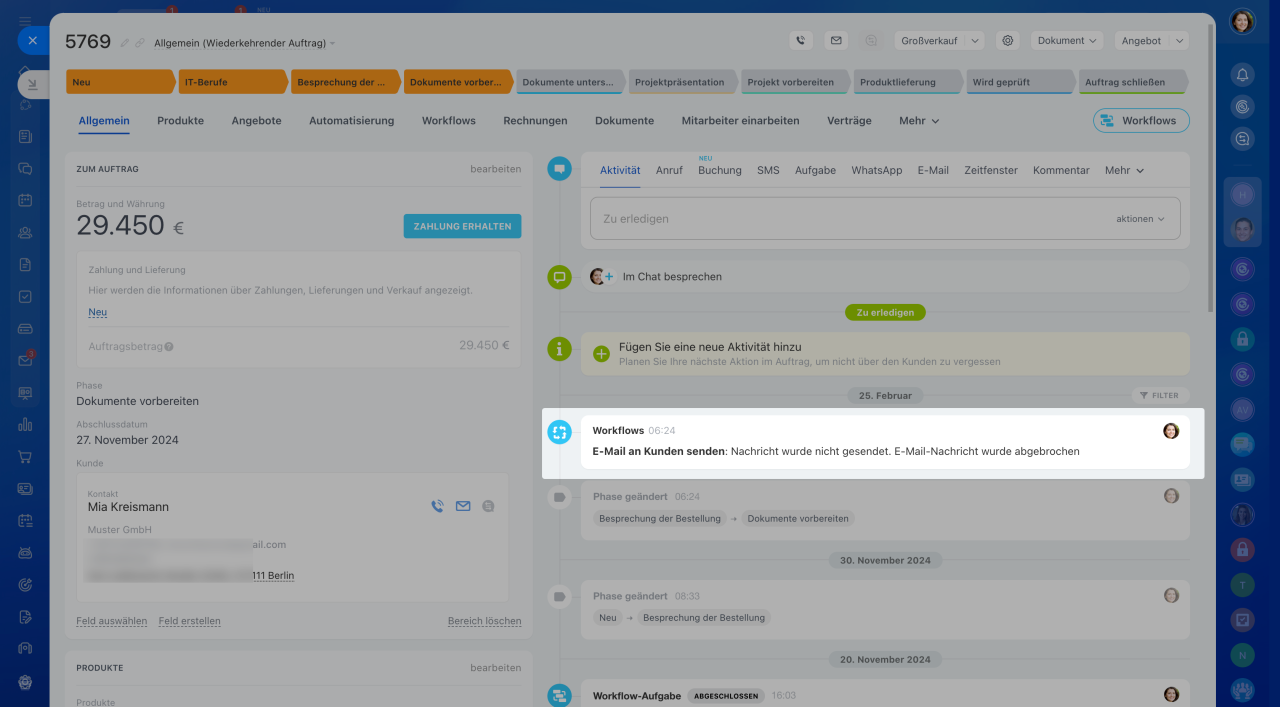Click Feld erstellen link
Screen dimensions: 1280x707
[x=189, y=621]
